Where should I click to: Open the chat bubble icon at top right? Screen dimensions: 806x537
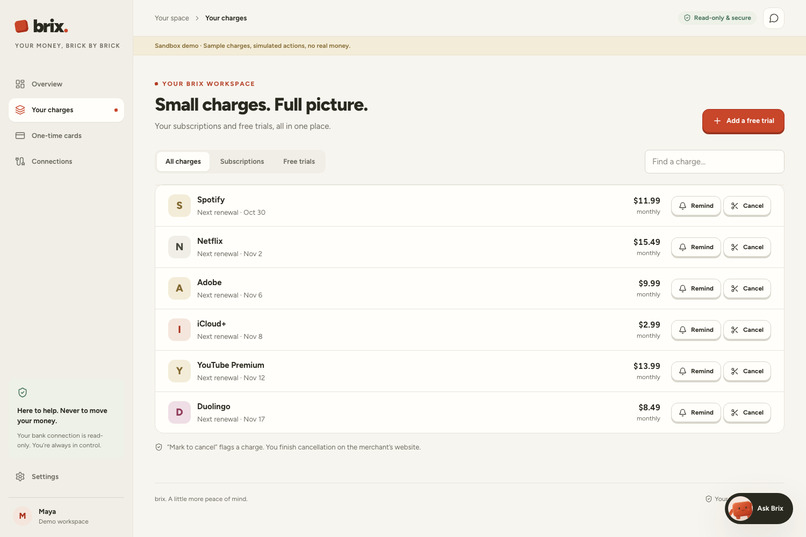(x=774, y=18)
